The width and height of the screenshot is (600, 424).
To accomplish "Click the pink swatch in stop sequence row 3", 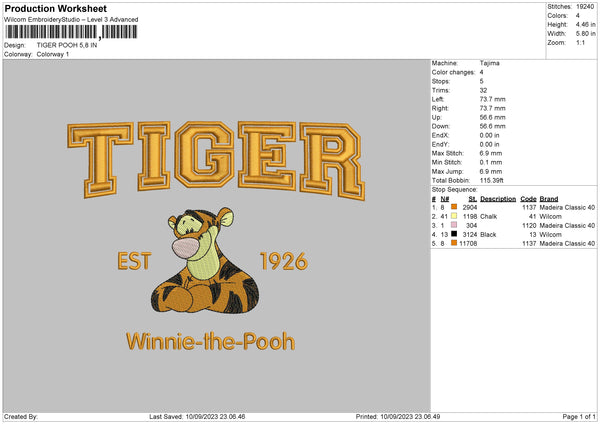I will (x=454, y=225).
